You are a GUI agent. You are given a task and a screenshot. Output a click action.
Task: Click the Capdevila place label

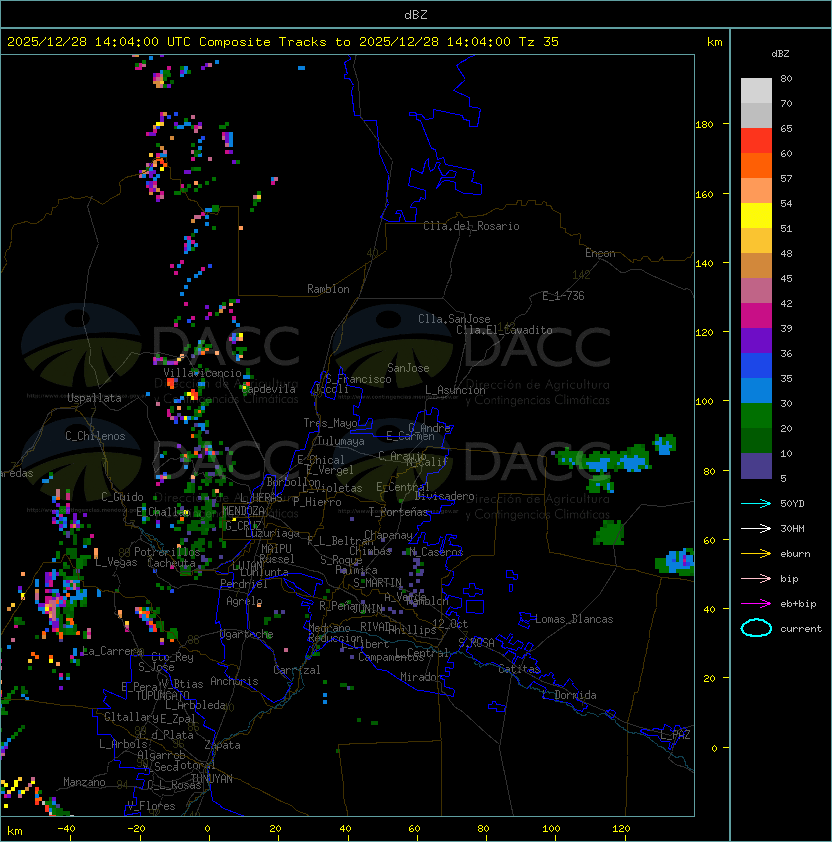pos(269,389)
